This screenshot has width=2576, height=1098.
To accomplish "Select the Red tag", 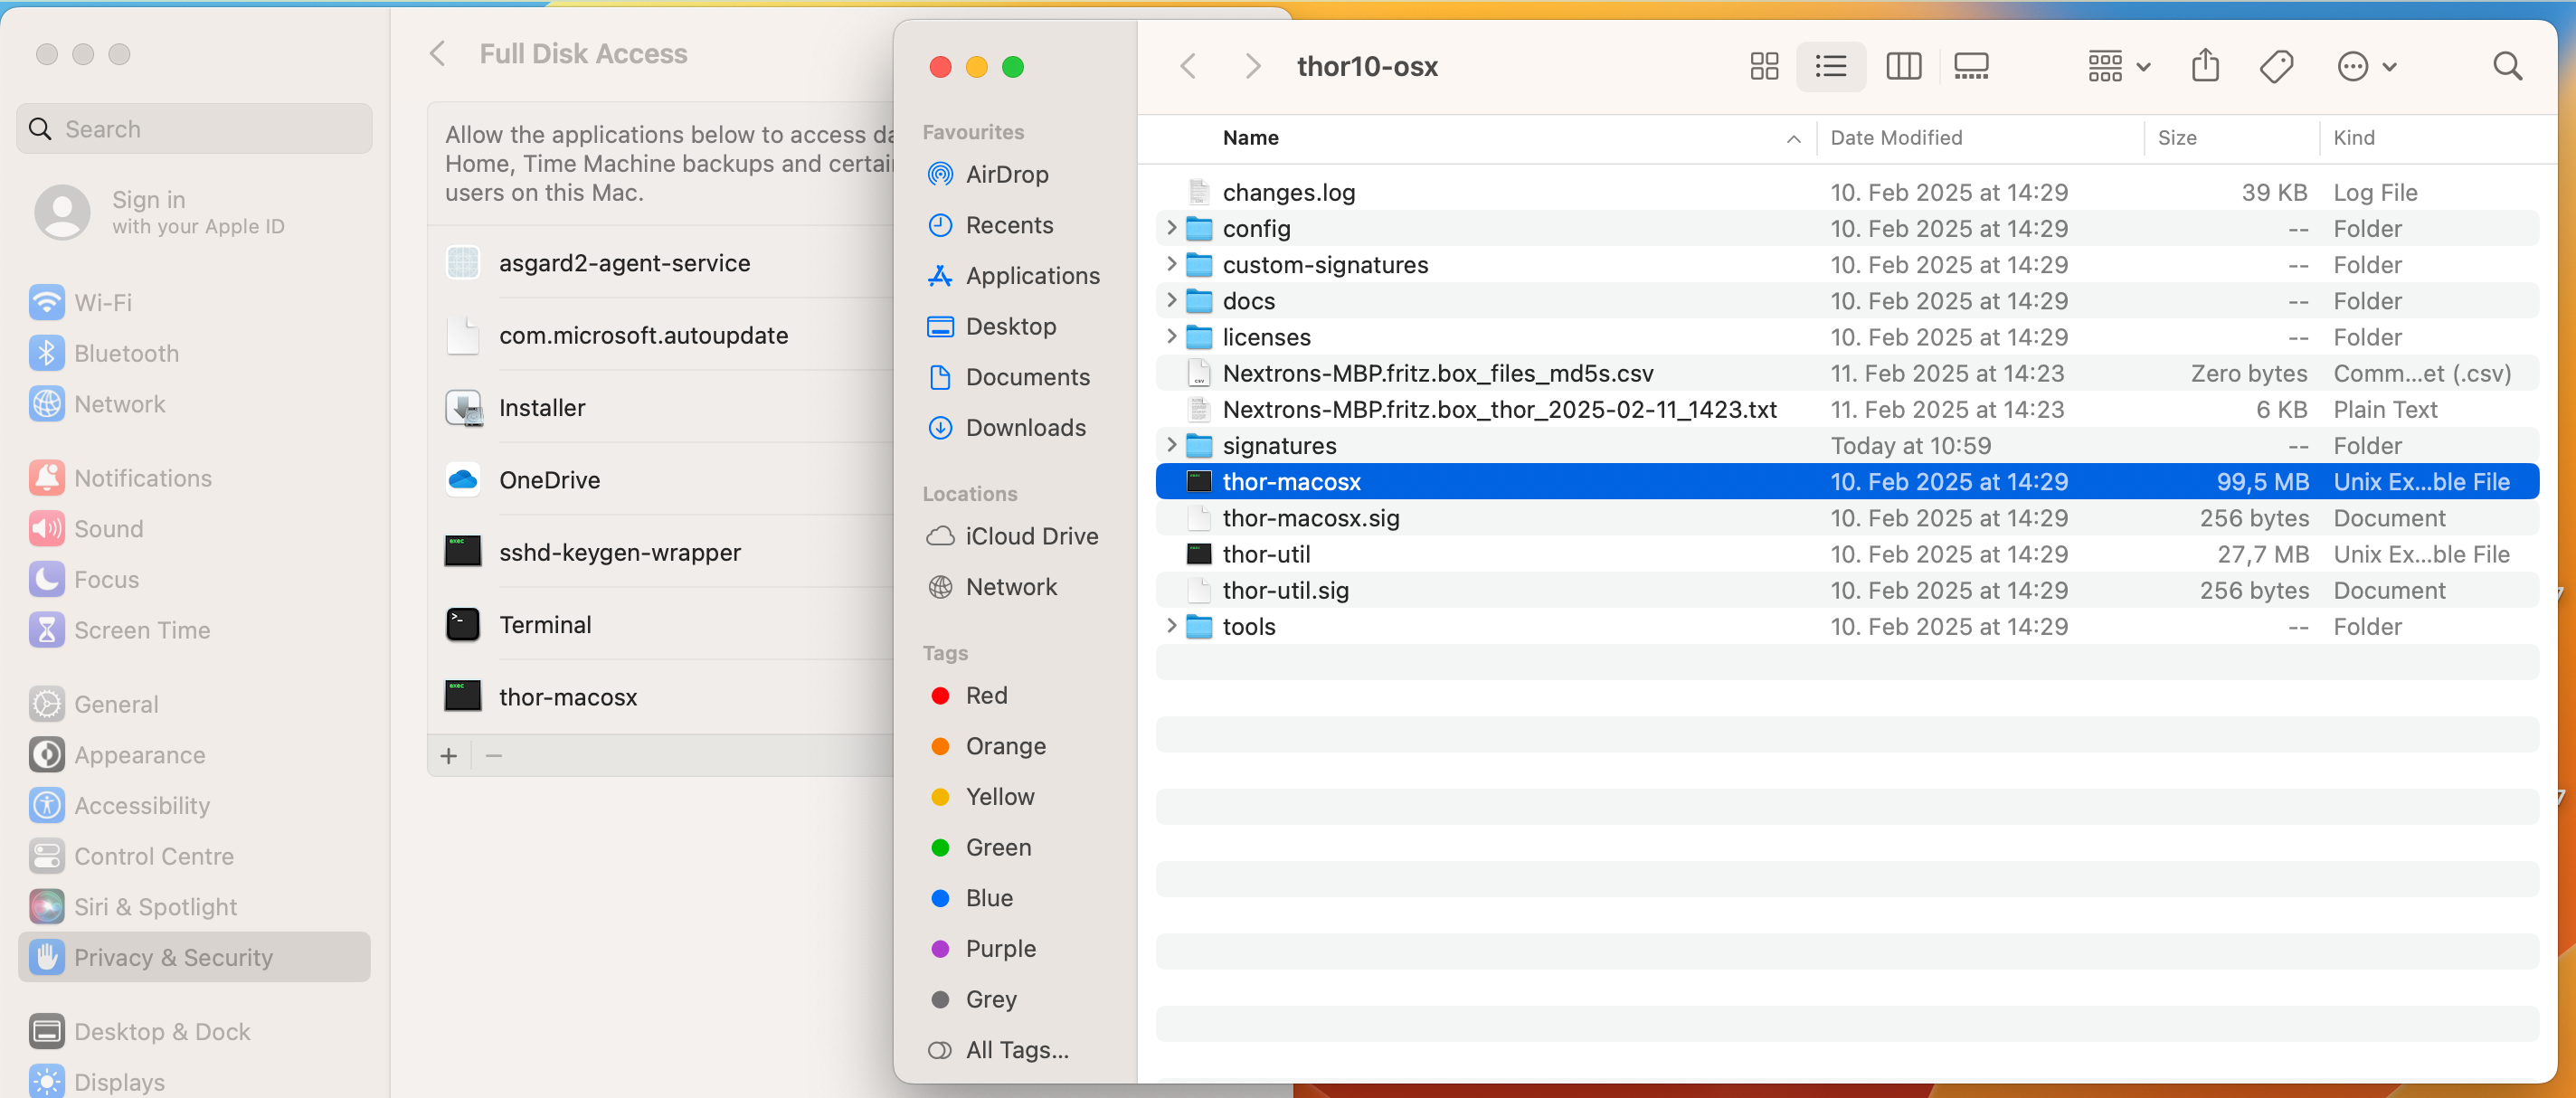I will pos(985,695).
